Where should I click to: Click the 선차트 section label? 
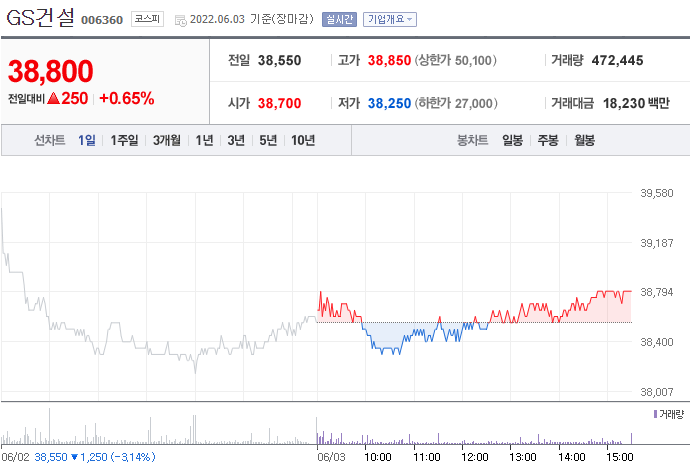pyautogui.click(x=50, y=140)
